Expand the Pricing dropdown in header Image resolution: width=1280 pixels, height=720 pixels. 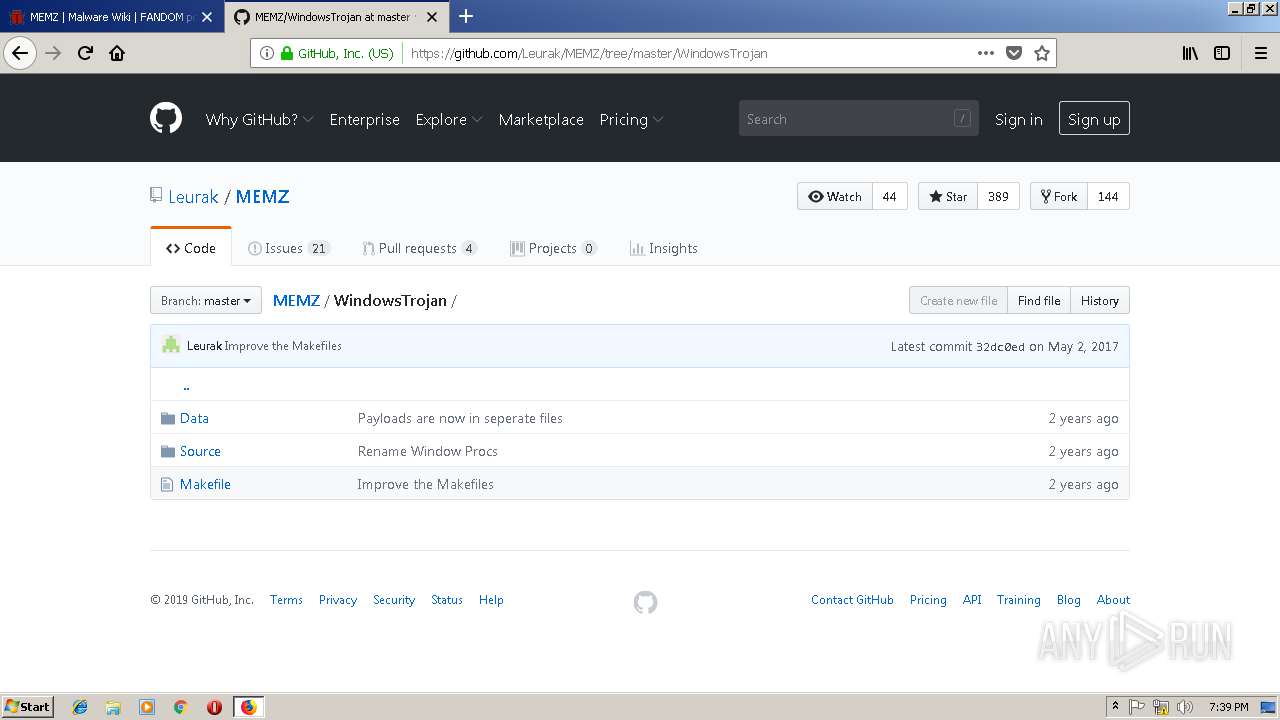point(631,119)
